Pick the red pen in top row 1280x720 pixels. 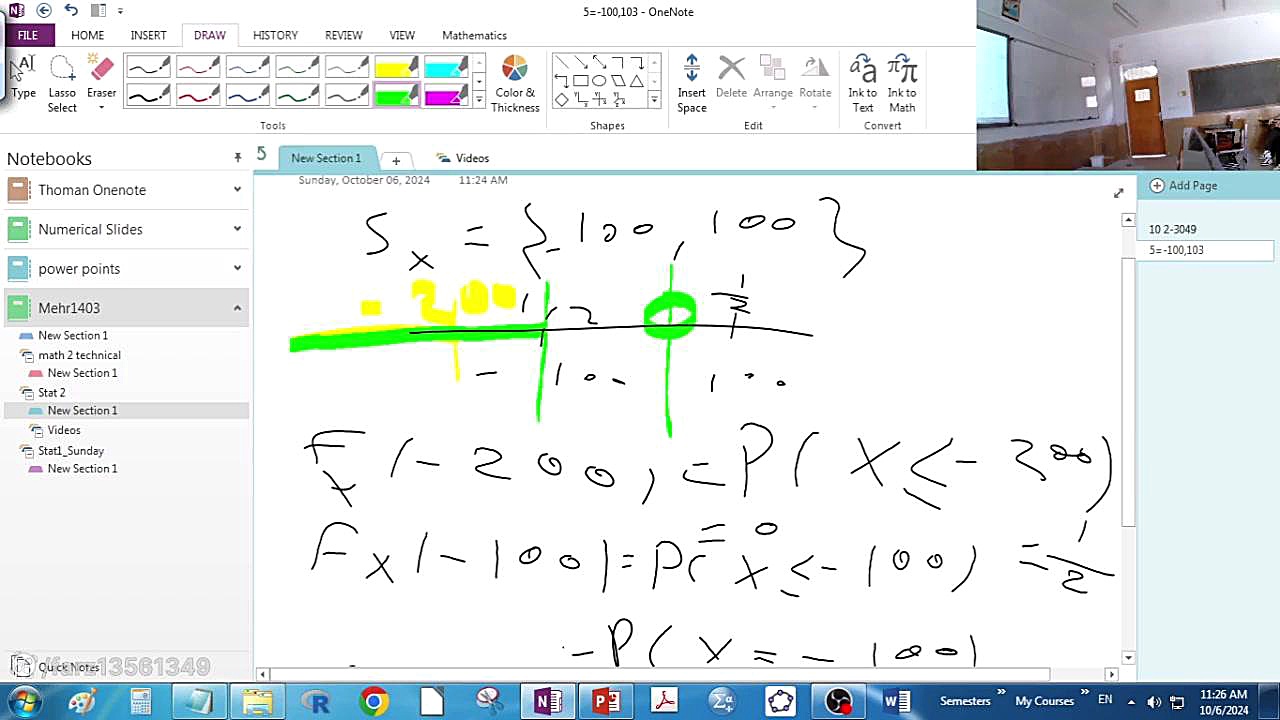(x=198, y=67)
